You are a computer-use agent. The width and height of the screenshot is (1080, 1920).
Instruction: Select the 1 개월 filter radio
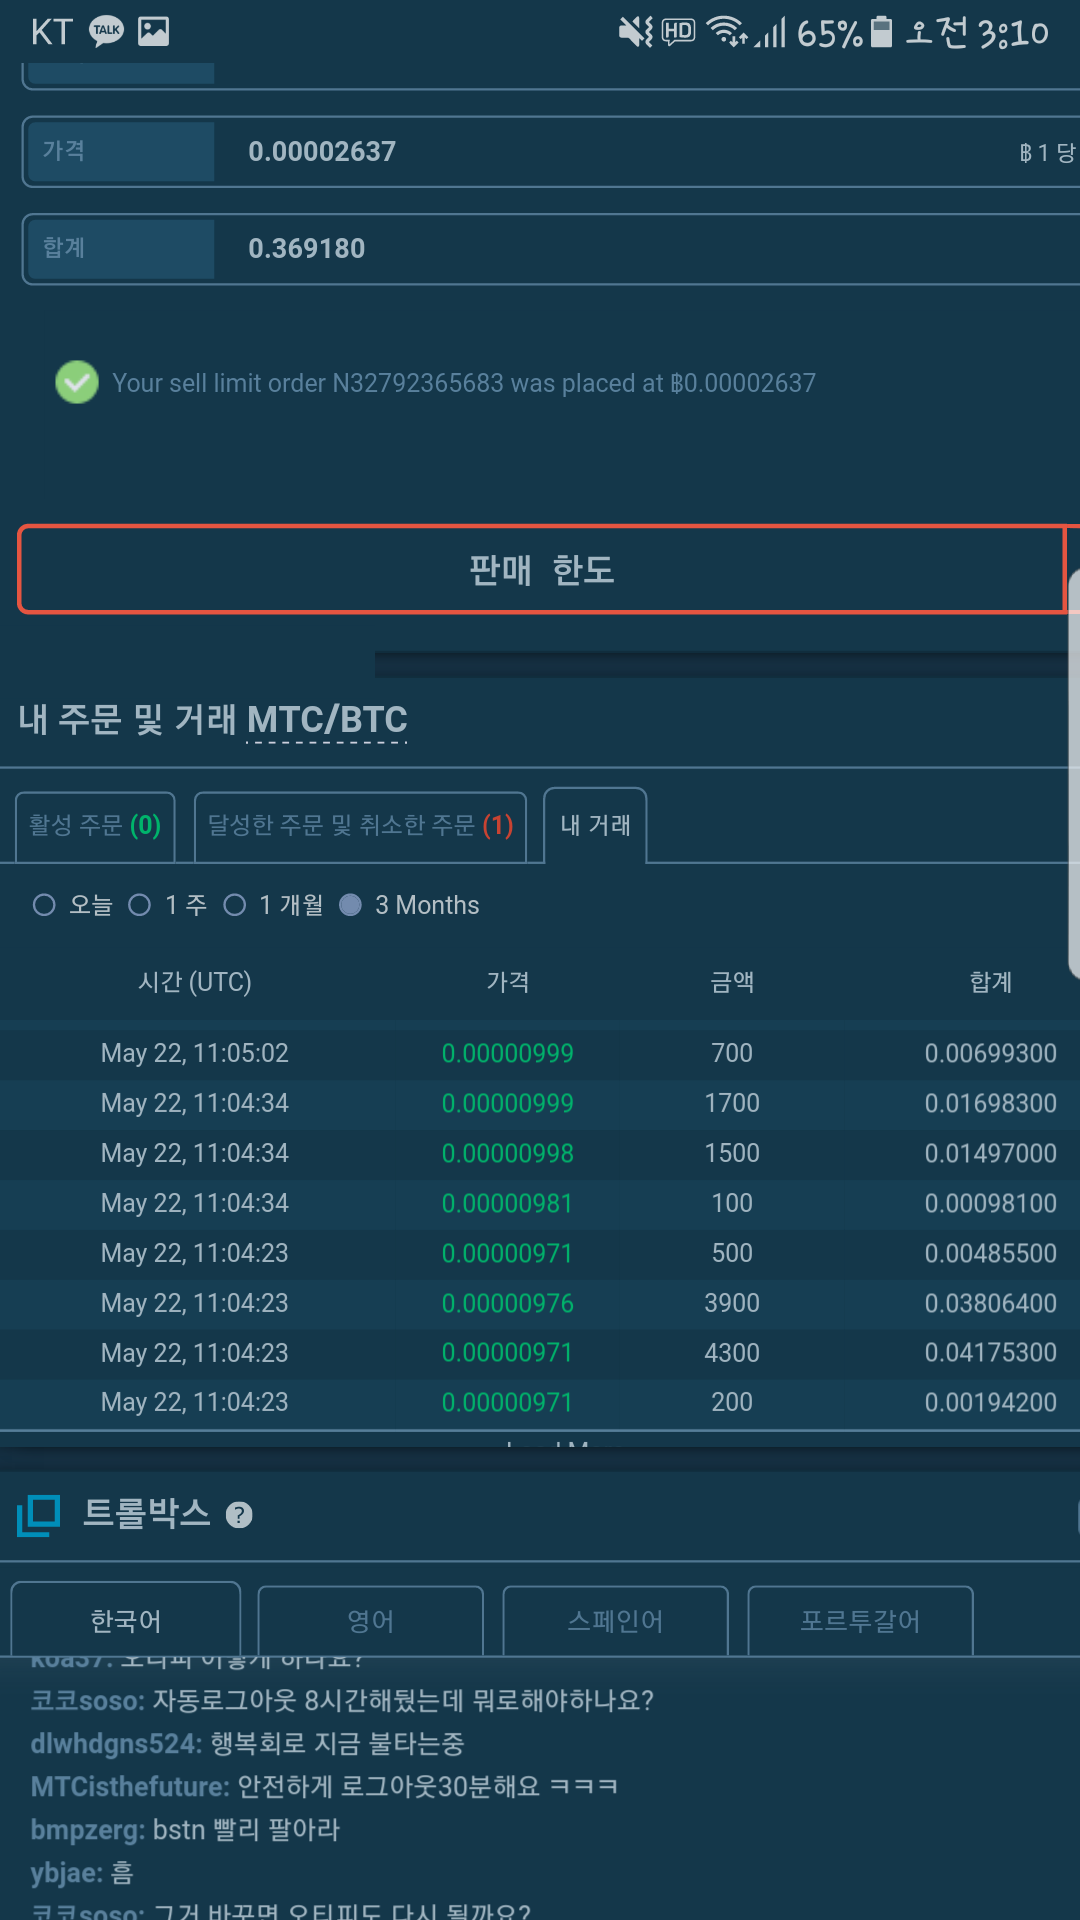tap(235, 905)
